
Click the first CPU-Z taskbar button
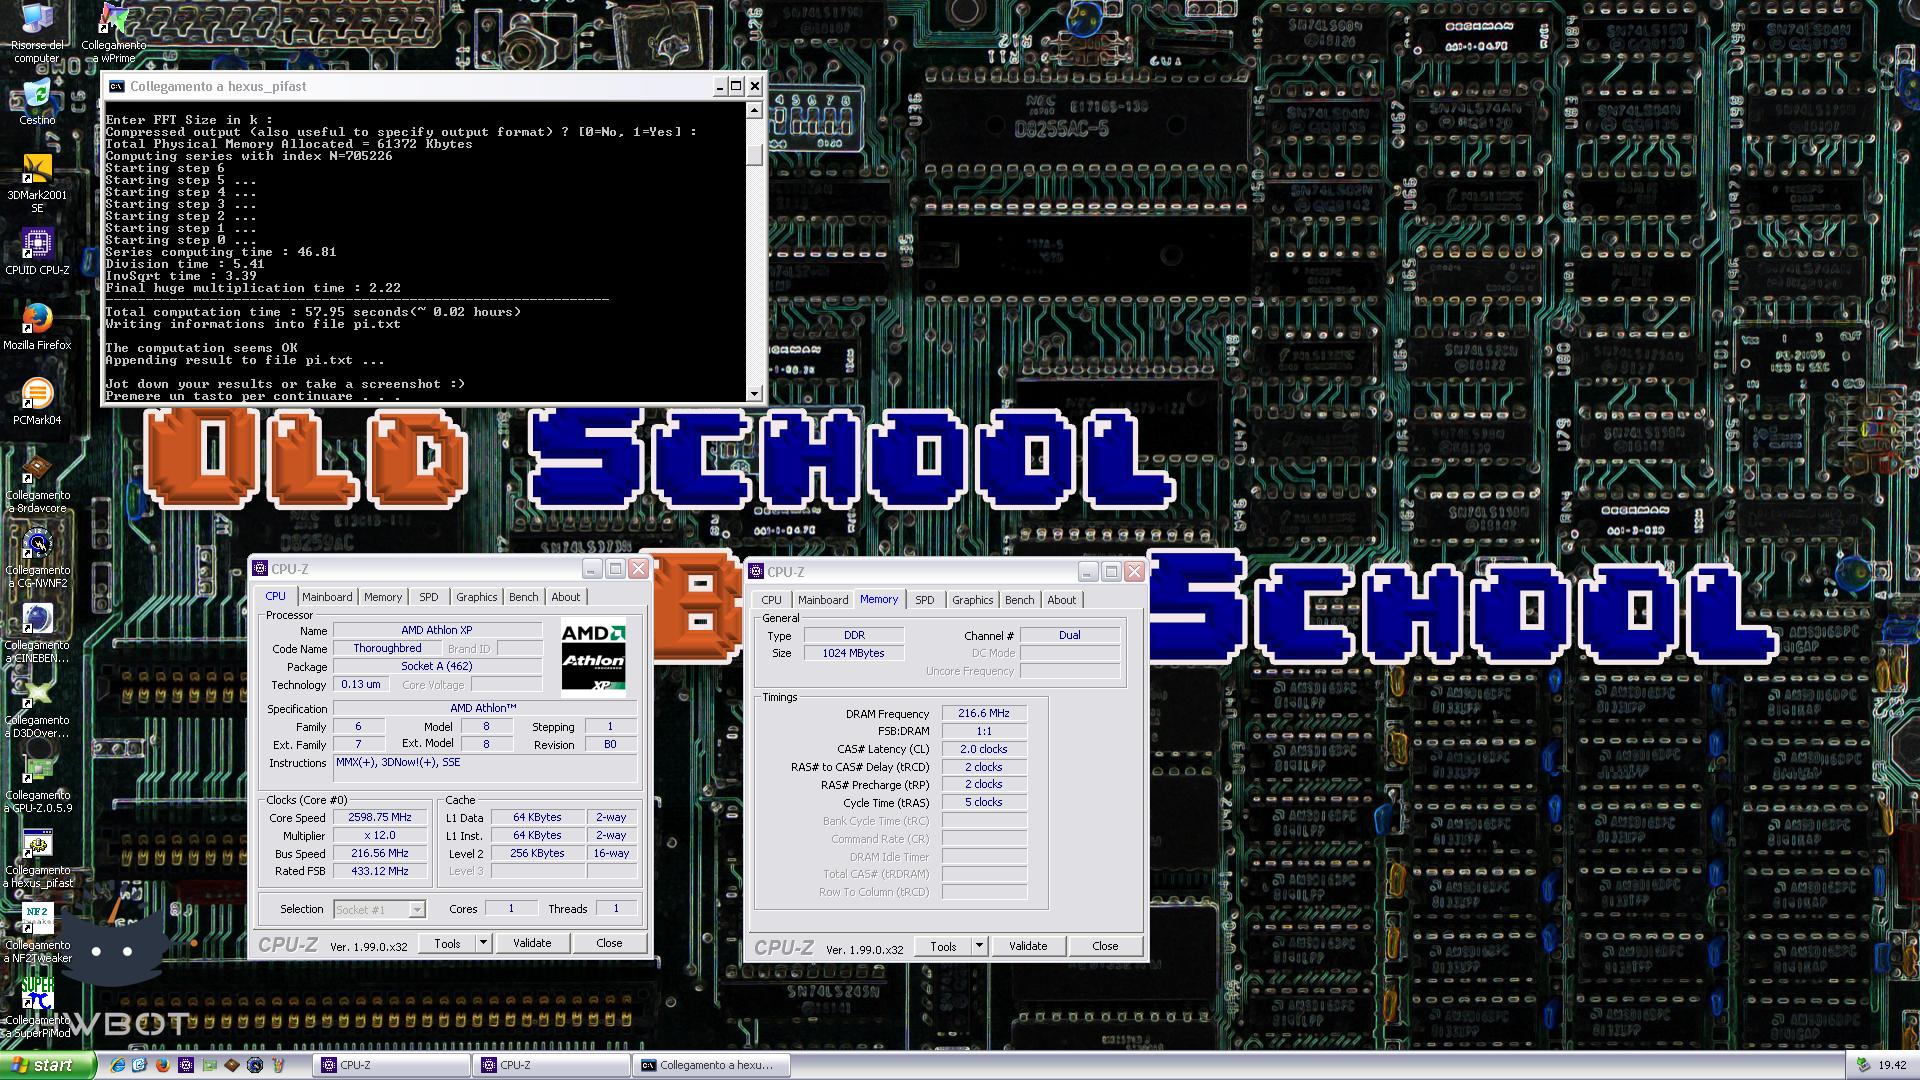click(x=393, y=1065)
